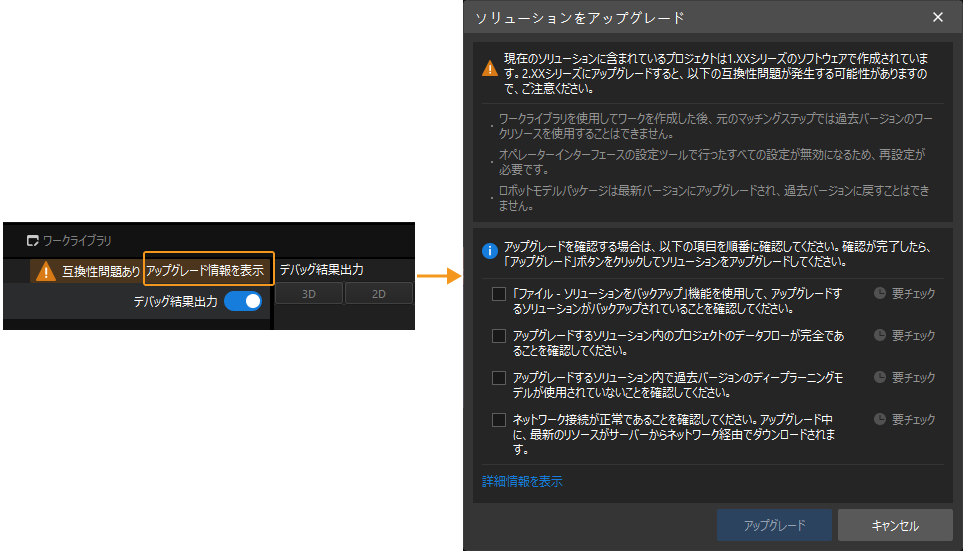Click 要チェック clock icon beside the deep learning item
The image size is (963, 551).
coord(879,377)
